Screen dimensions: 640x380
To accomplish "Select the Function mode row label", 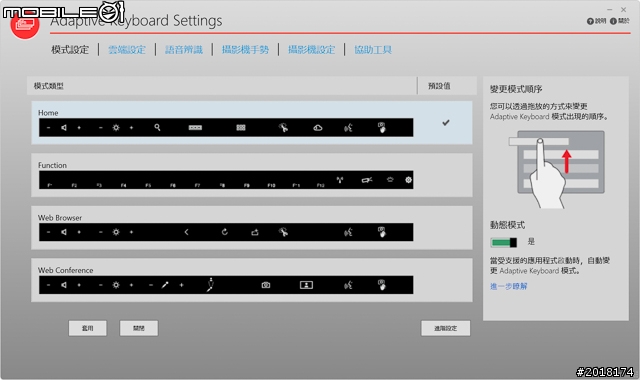I will (52, 165).
